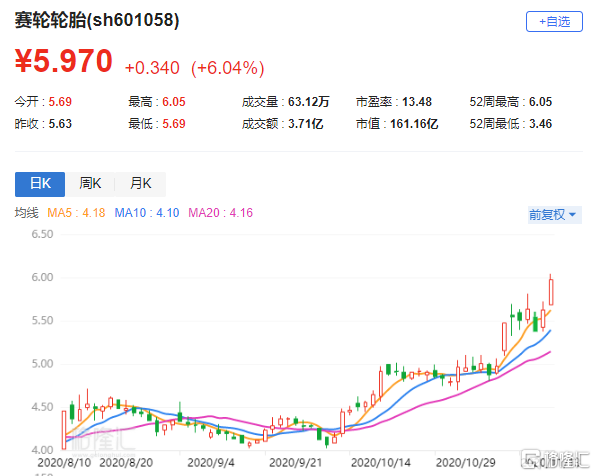Click the 2020/9/21 date axis label

(295, 463)
